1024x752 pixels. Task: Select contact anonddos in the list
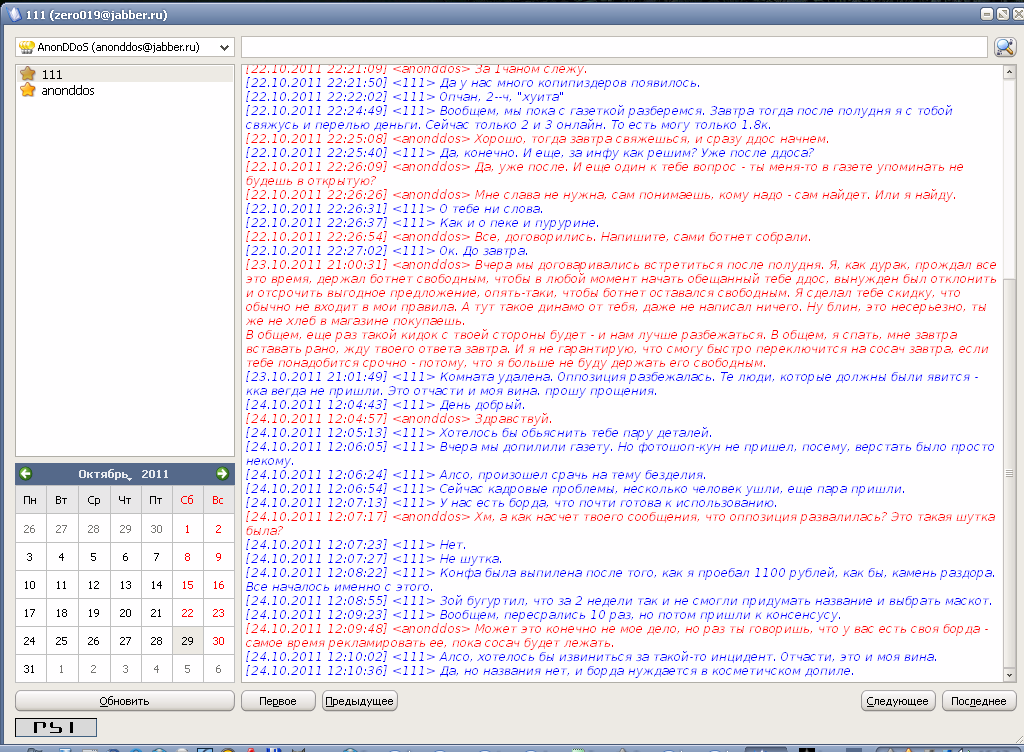[125, 90]
